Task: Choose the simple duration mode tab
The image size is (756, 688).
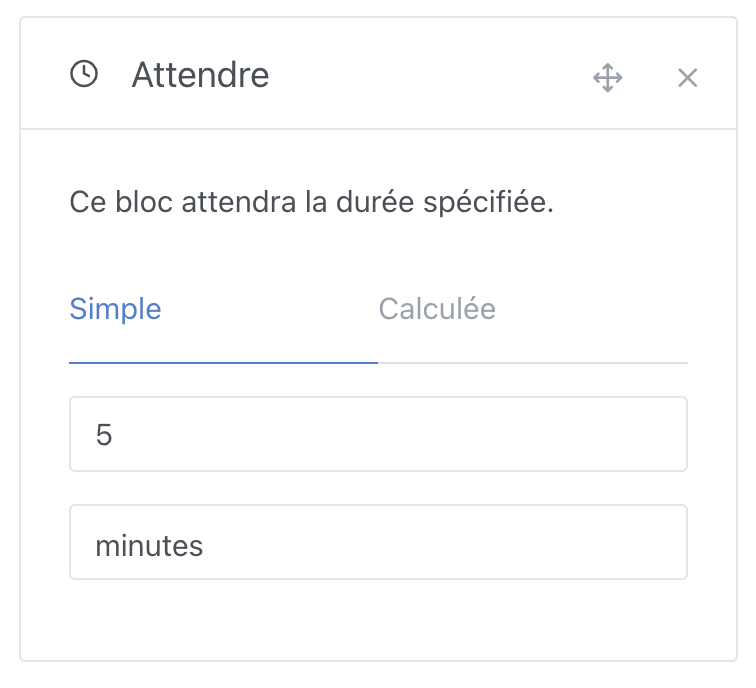Action: pyautogui.click(x=115, y=309)
